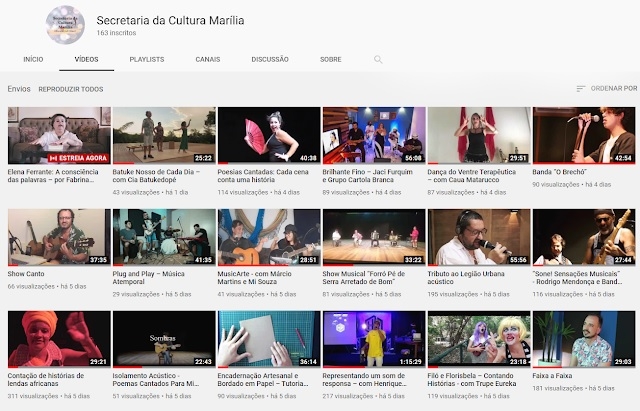Open Isolamento Acústico Sombras thumbnail
Viewport: 640px width, 411px height.
(x=164, y=339)
